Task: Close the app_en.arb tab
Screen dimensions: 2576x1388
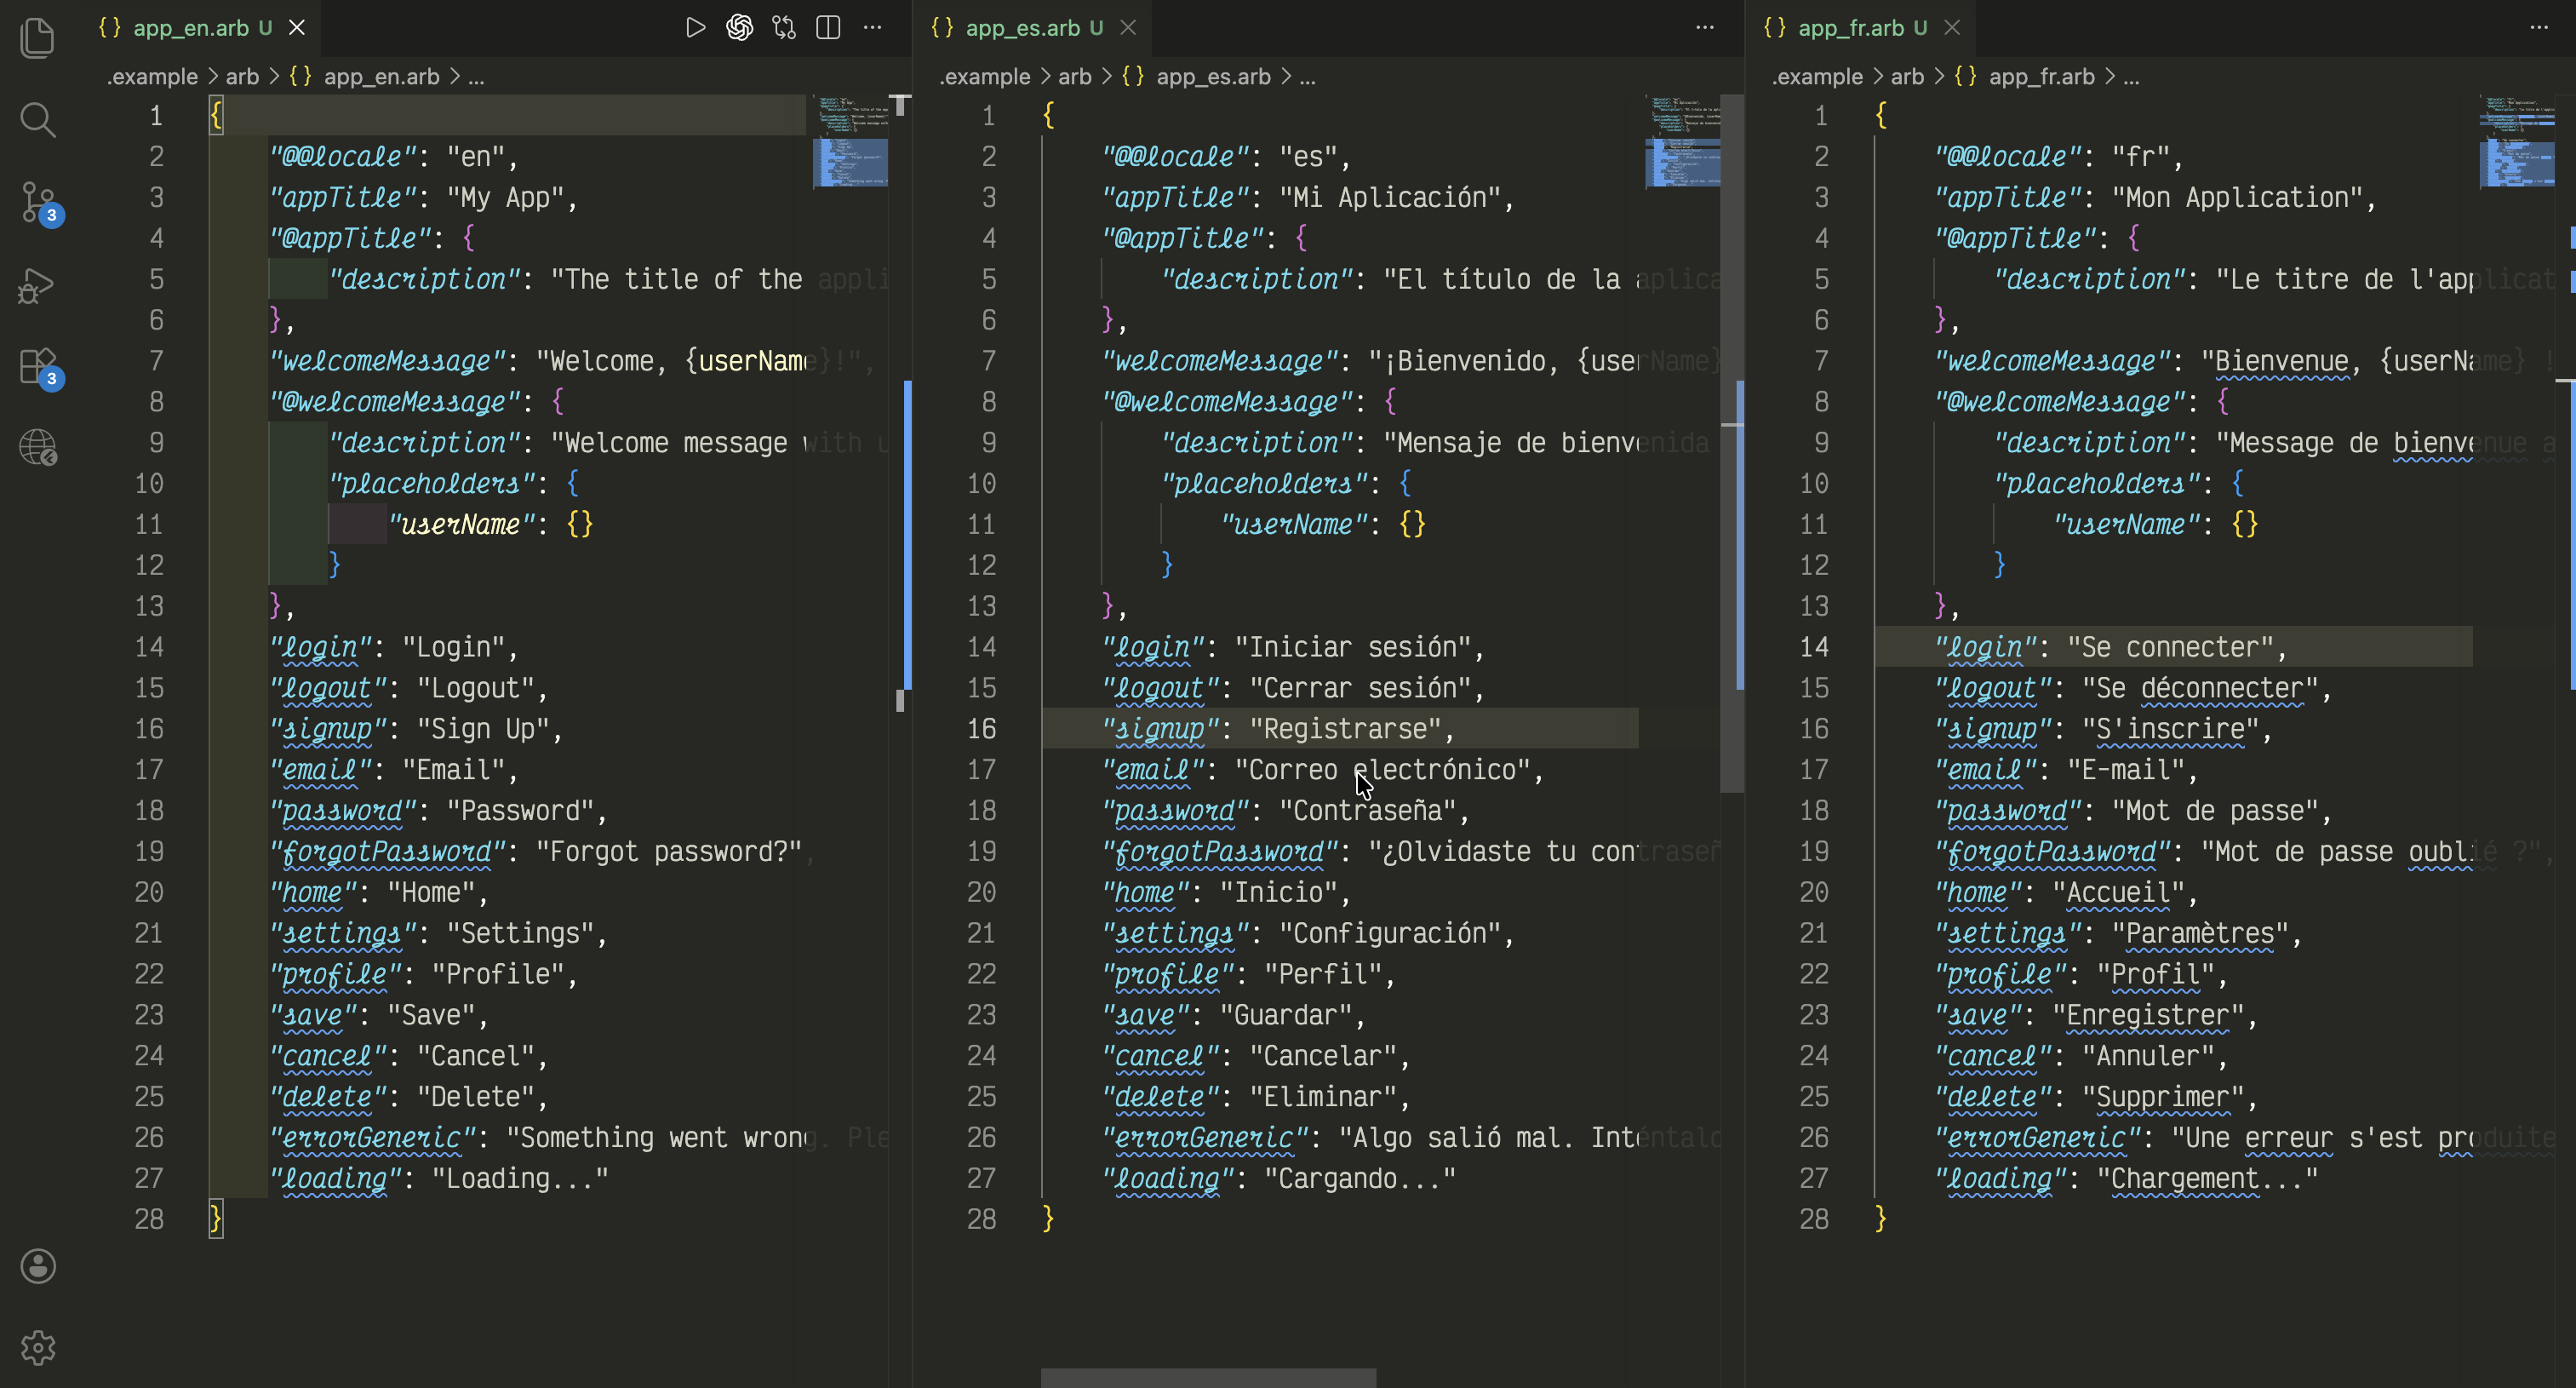Action: pyautogui.click(x=297, y=28)
